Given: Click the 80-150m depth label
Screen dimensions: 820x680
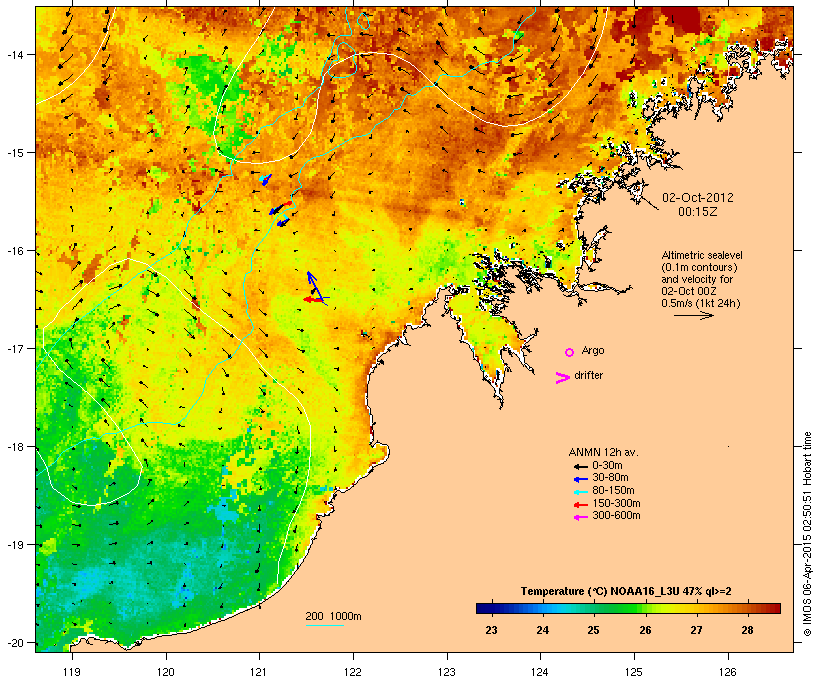Looking at the screenshot, I should 613,491.
